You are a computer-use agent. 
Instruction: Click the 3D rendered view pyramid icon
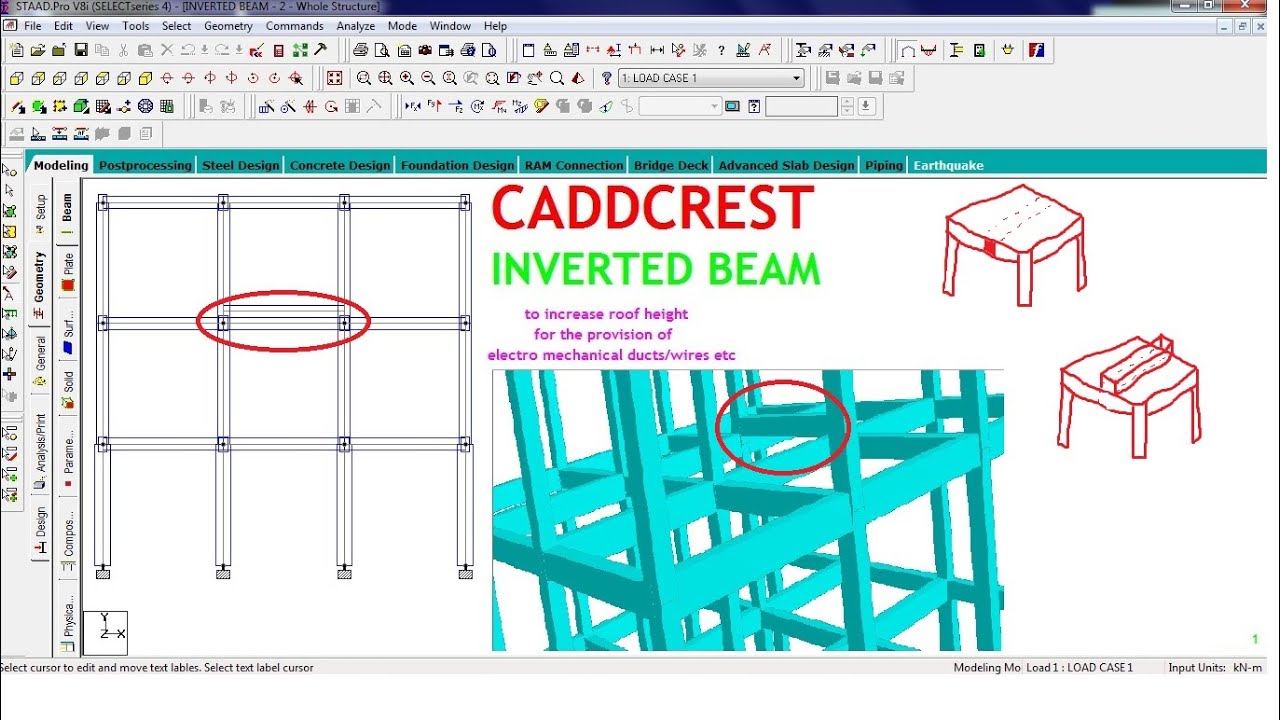578,78
